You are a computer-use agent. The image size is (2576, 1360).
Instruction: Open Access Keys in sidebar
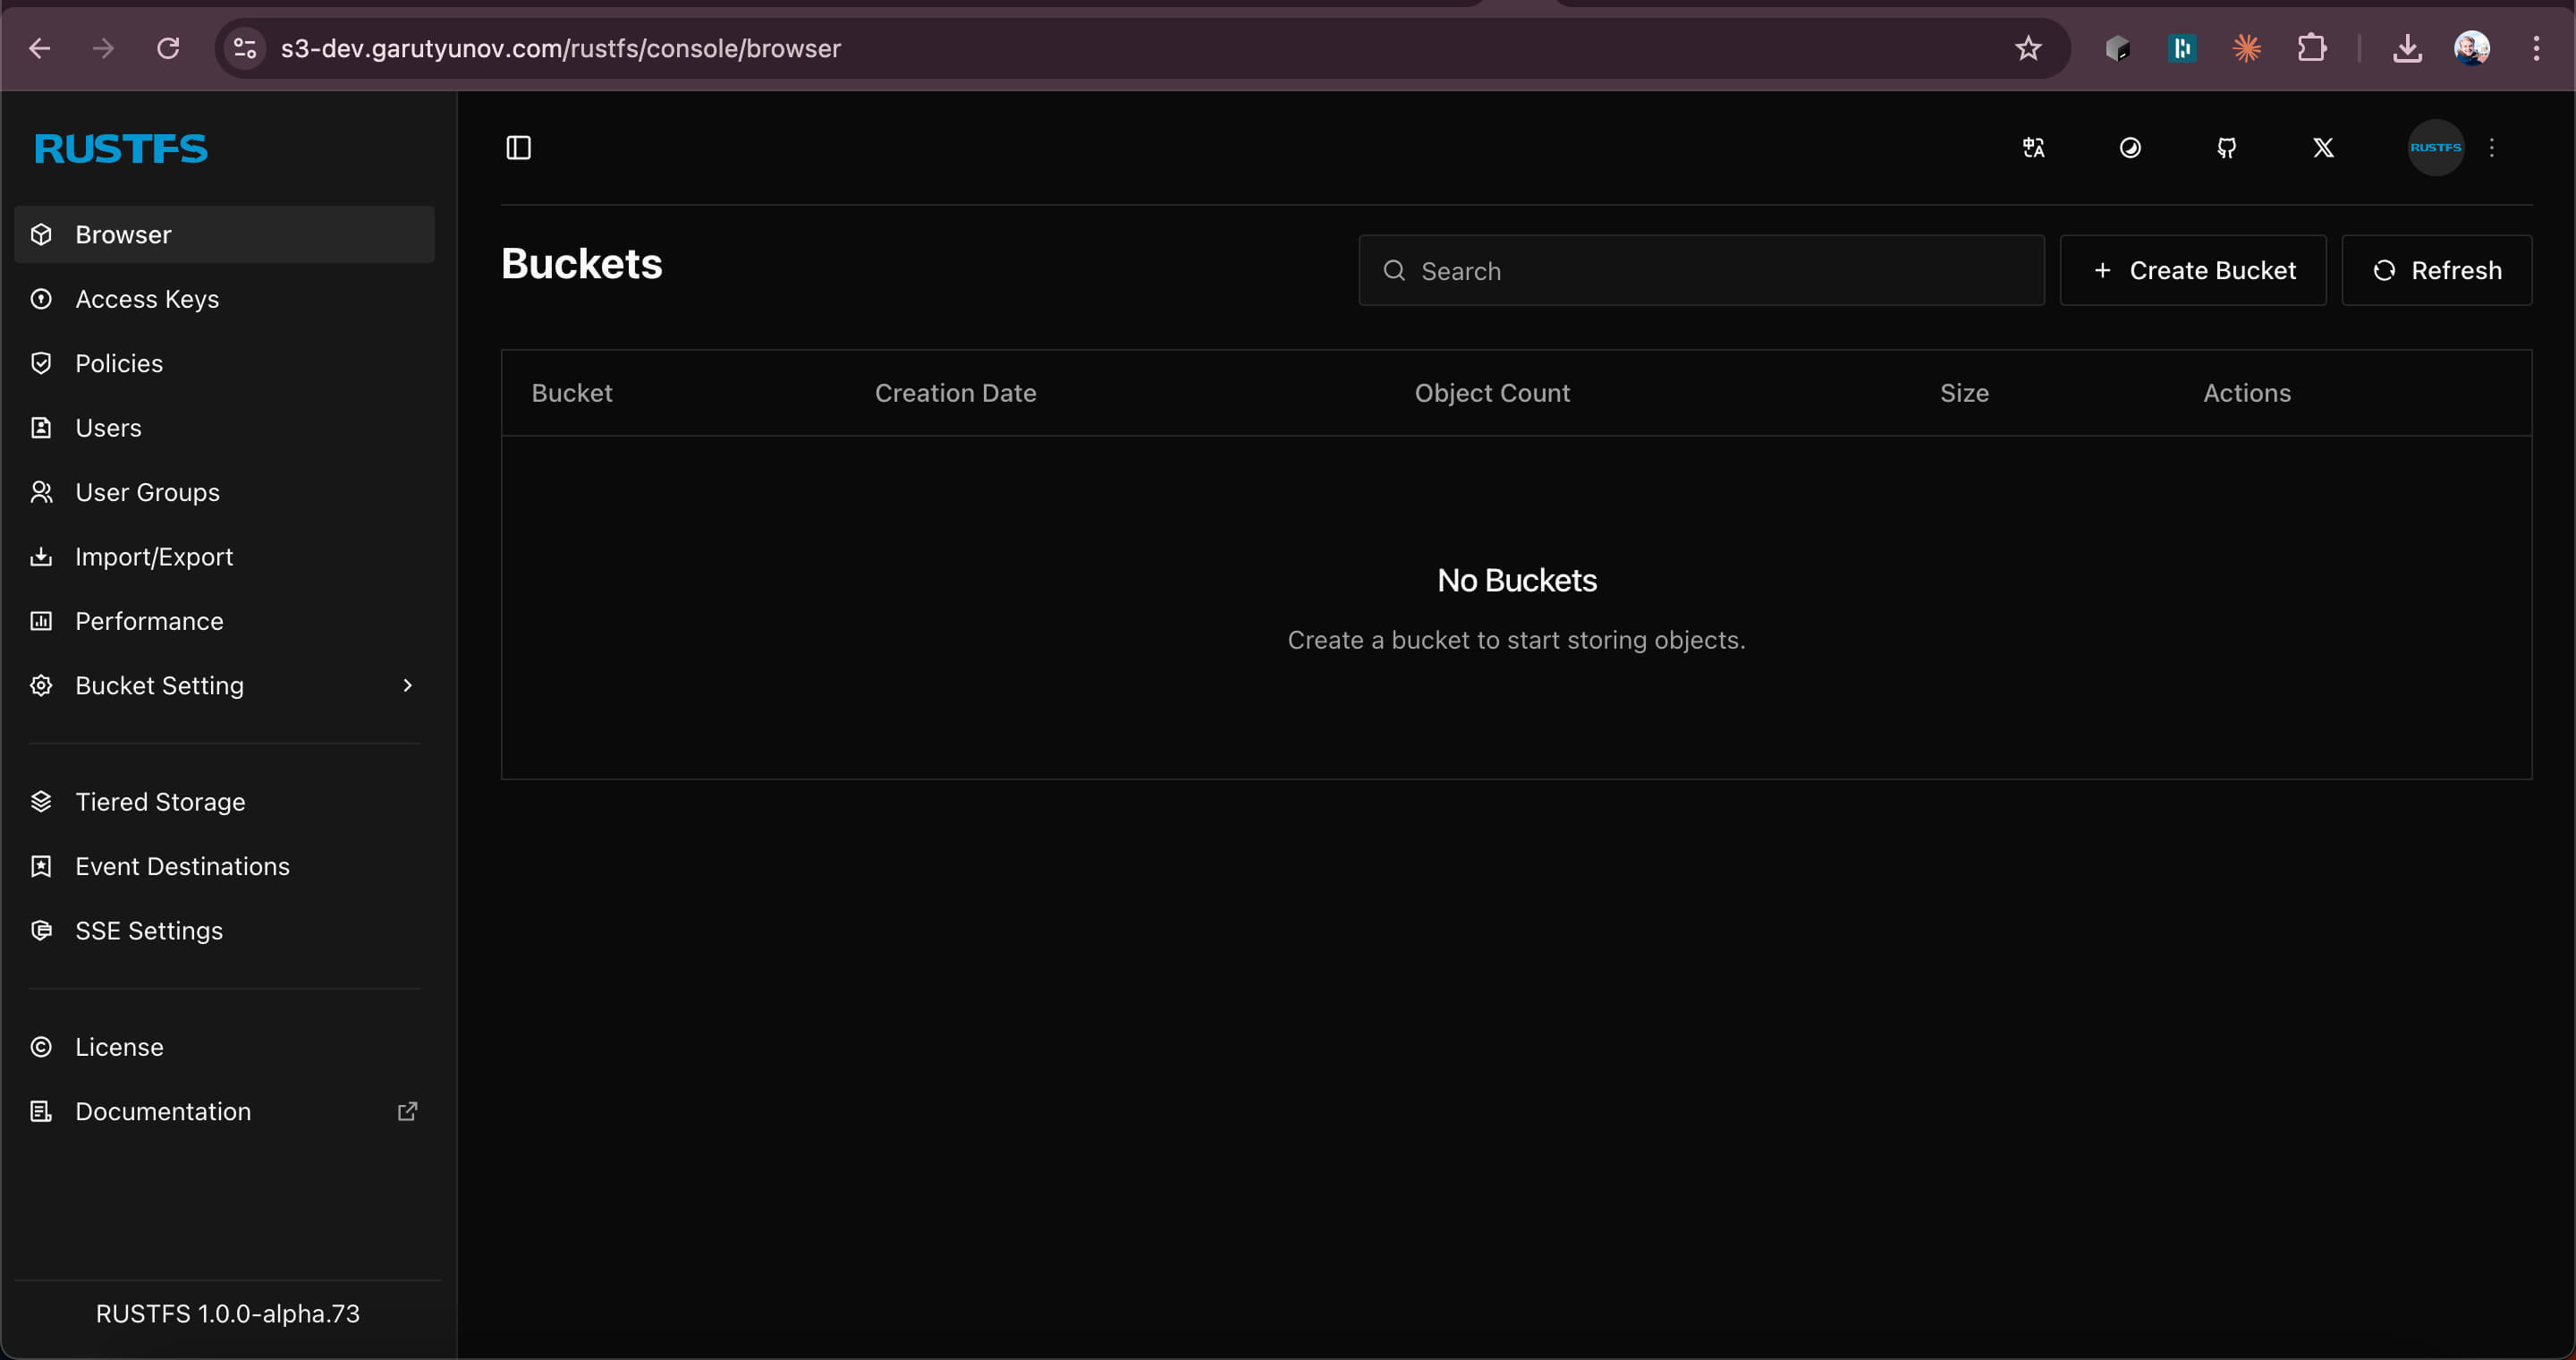click(147, 299)
